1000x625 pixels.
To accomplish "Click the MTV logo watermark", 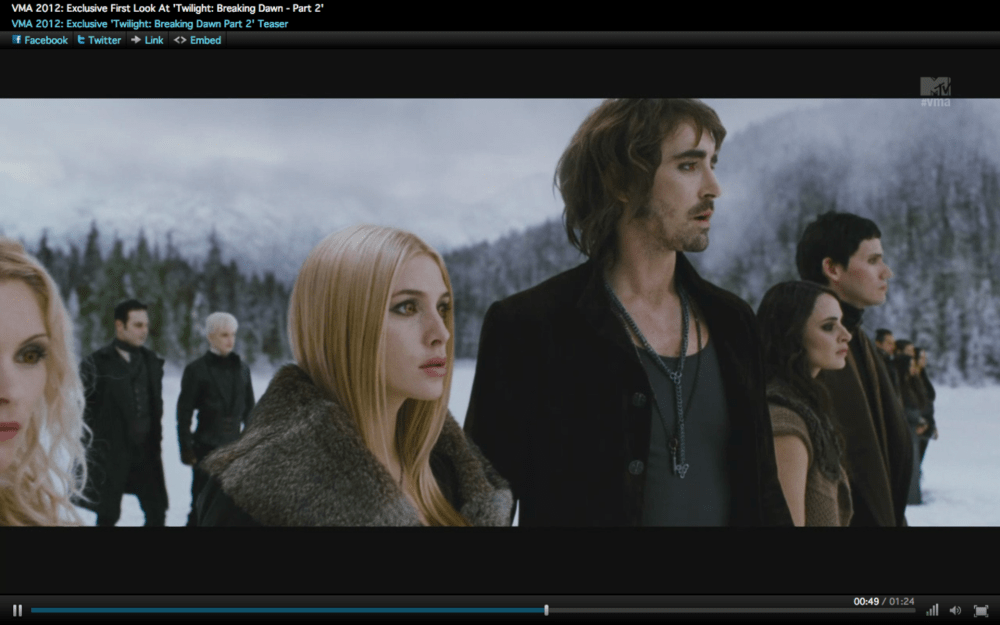I will point(935,88).
